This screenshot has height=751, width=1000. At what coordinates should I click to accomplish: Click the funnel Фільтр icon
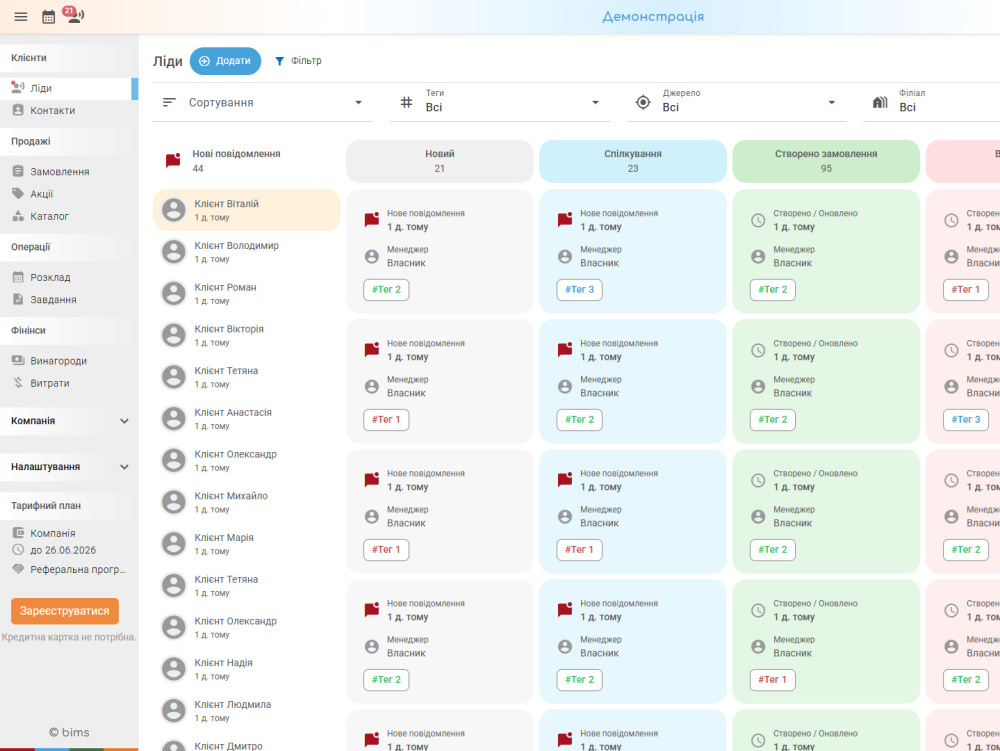point(279,61)
